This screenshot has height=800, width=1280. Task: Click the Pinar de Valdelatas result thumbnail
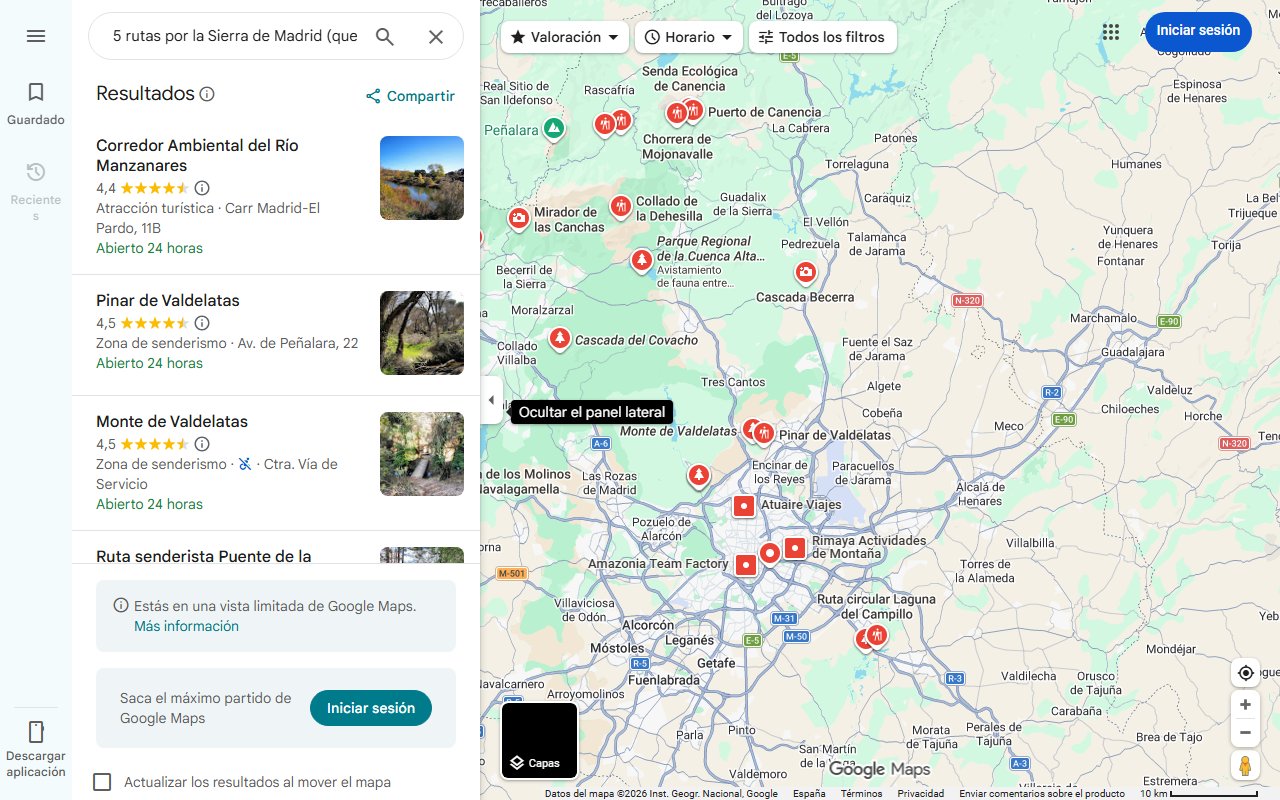pyautogui.click(x=421, y=332)
